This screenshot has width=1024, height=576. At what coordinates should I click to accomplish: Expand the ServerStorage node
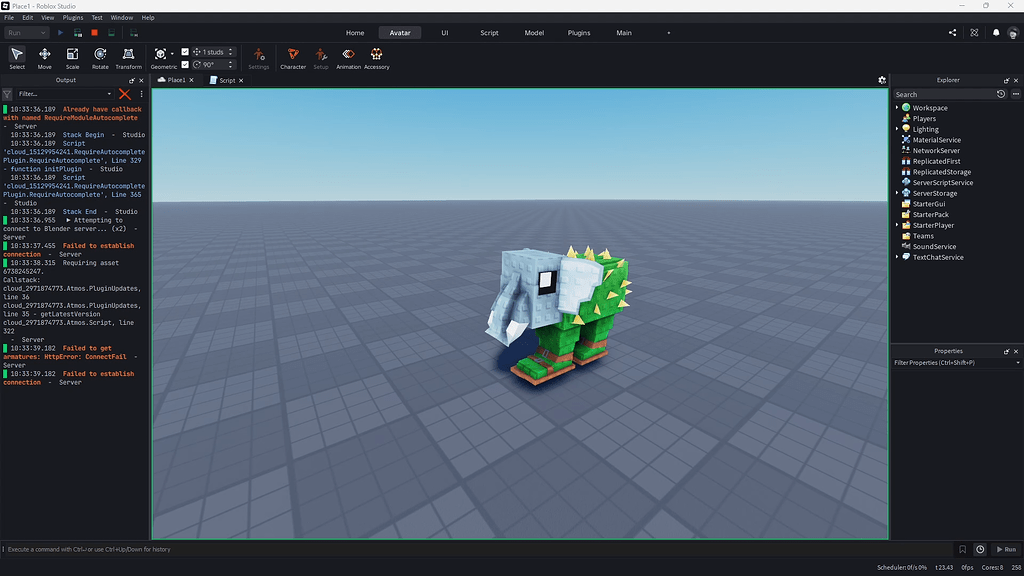tap(897, 193)
